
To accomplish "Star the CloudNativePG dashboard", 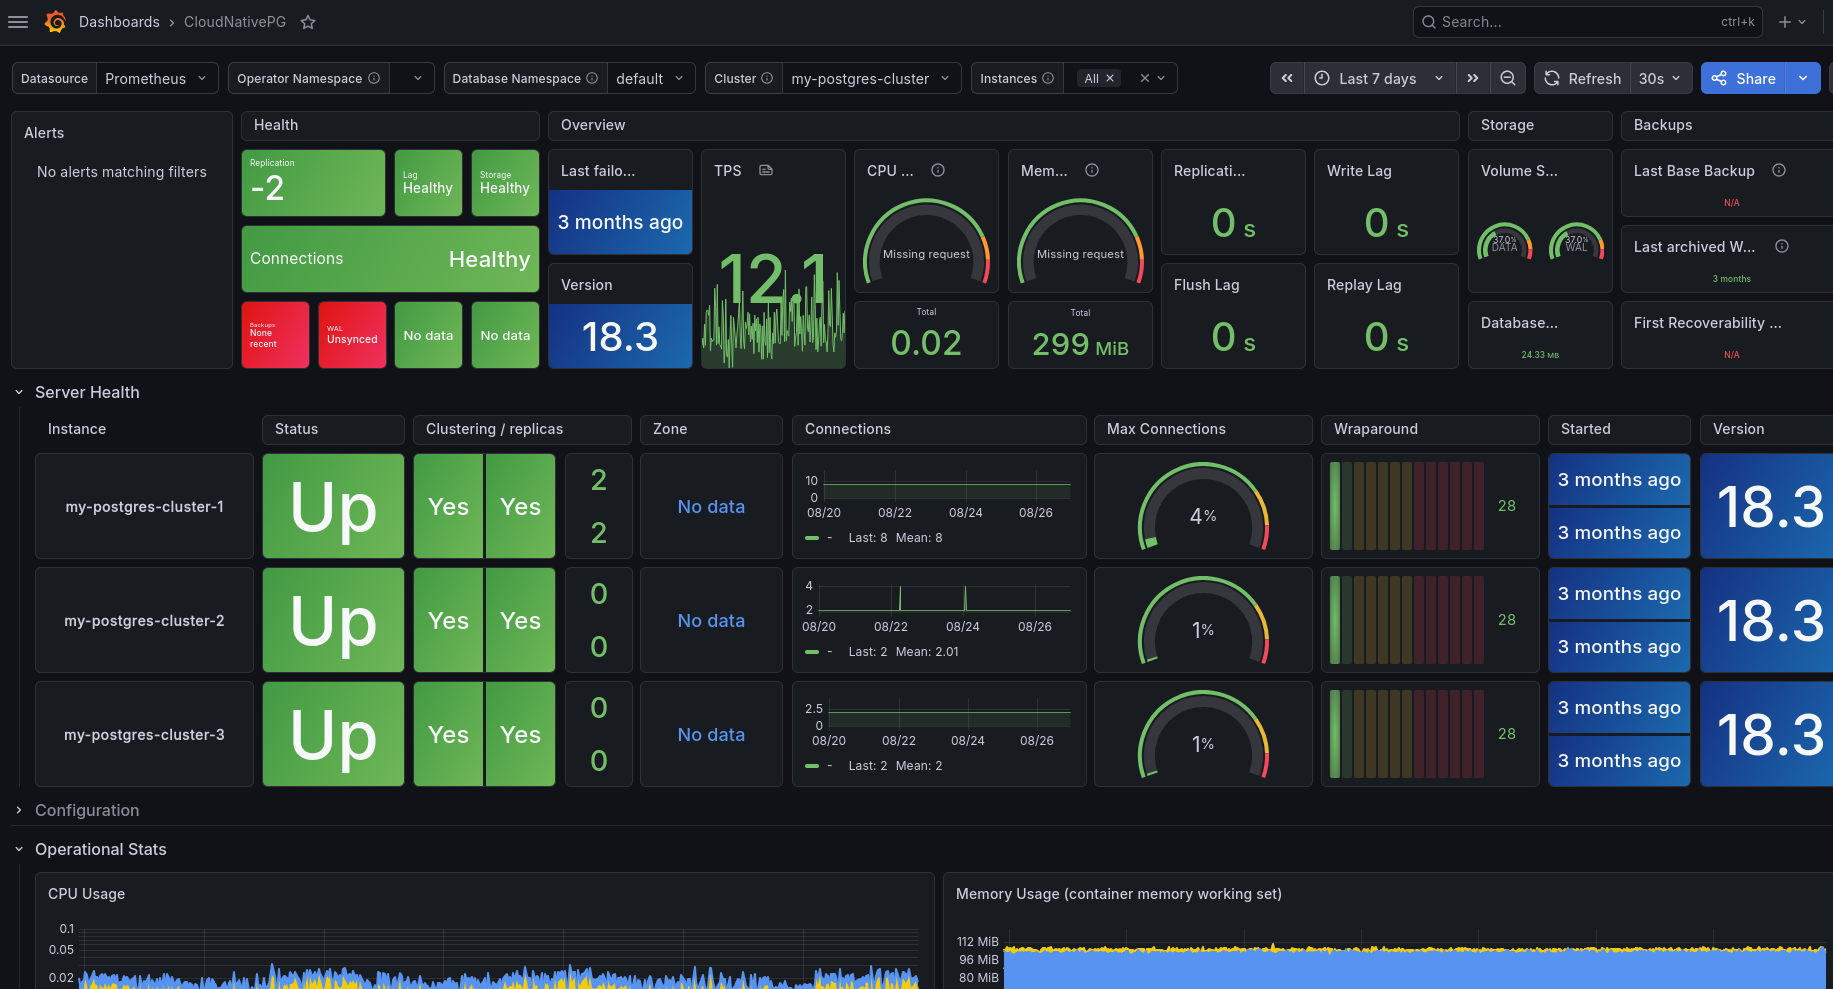I will [308, 22].
